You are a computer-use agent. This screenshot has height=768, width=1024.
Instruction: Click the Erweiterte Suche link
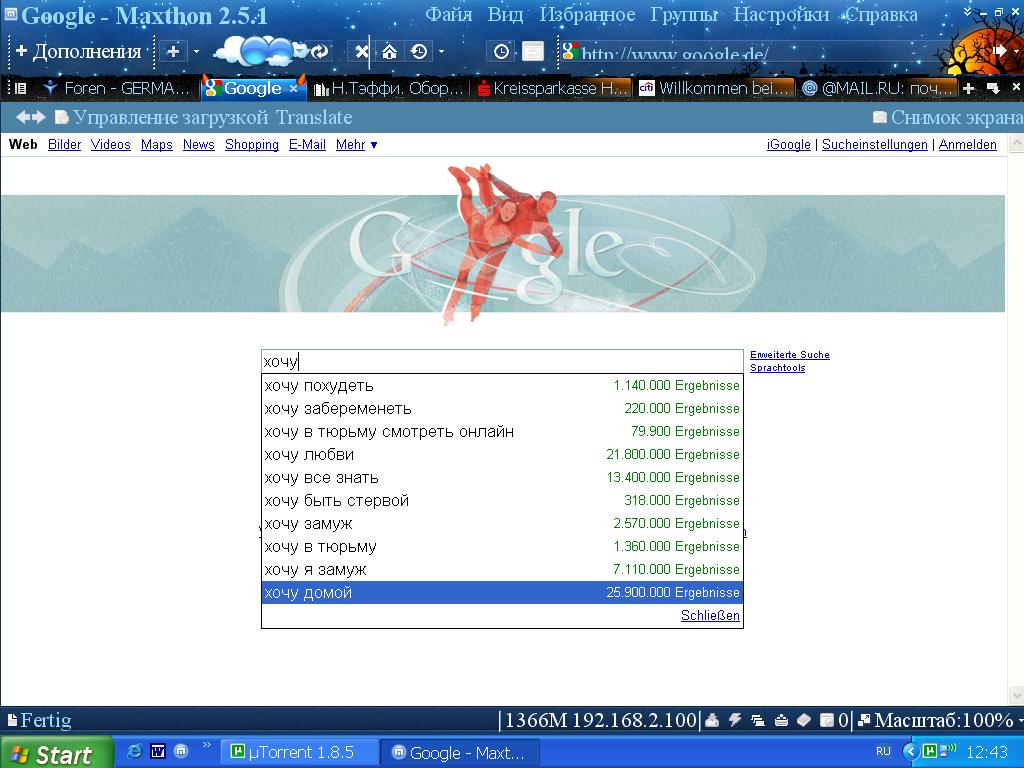(790, 355)
